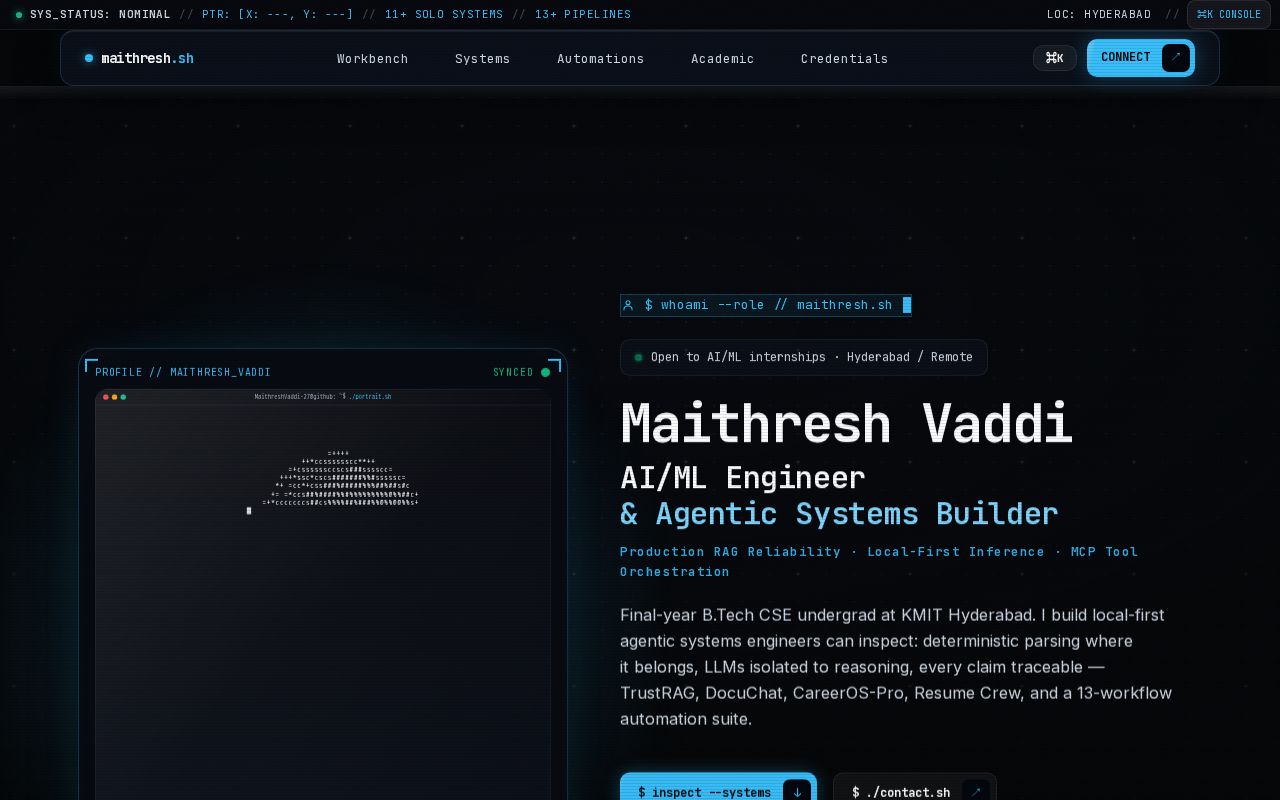This screenshot has width=1280, height=800.
Task: Run the $ inspect --systems button
Action: (718, 790)
